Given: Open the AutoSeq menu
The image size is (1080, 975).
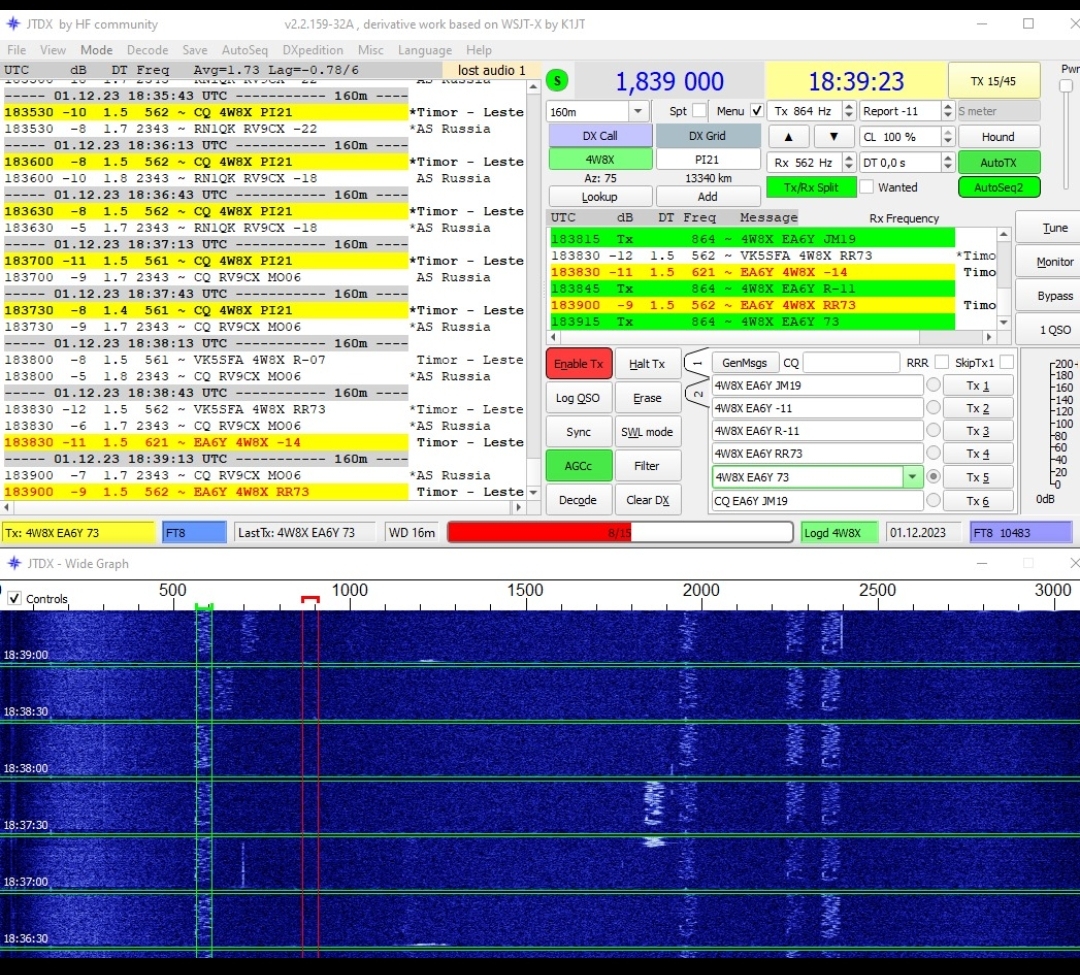Looking at the screenshot, I should coord(244,50).
